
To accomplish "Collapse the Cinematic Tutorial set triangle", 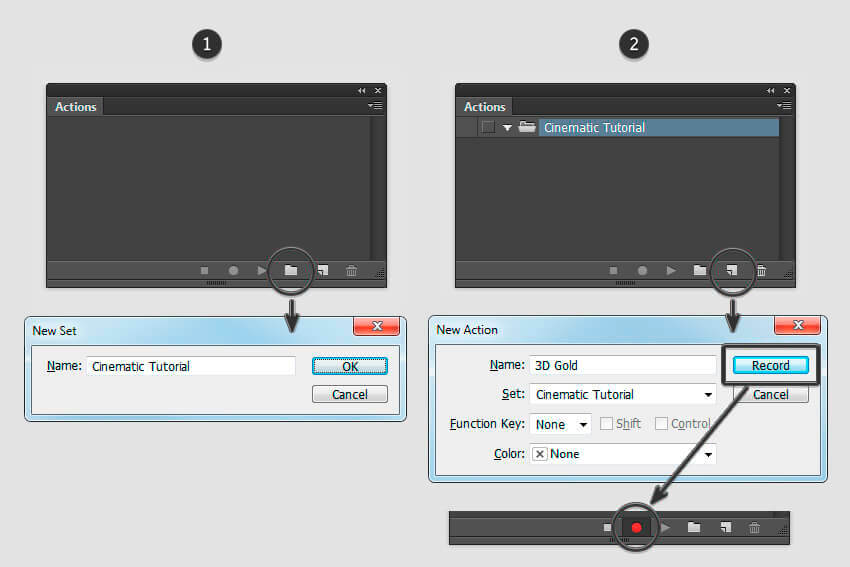I will [x=507, y=128].
